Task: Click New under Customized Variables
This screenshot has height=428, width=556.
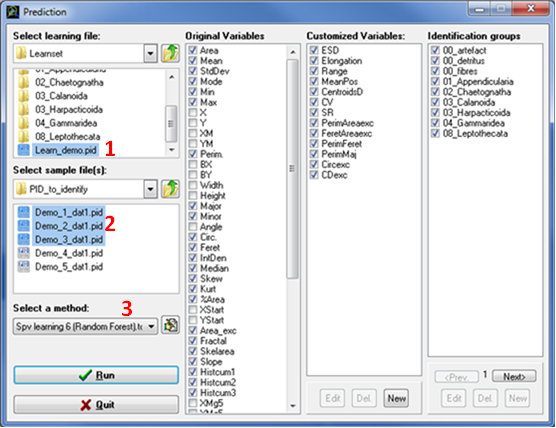Action: pyautogui.click(x=396, y=398)
